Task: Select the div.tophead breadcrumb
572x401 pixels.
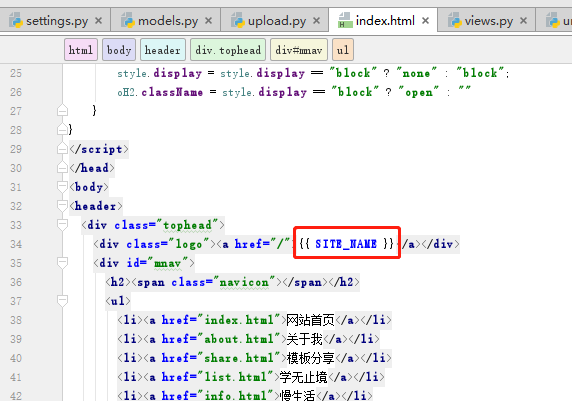Action: (x=228, y=50)
